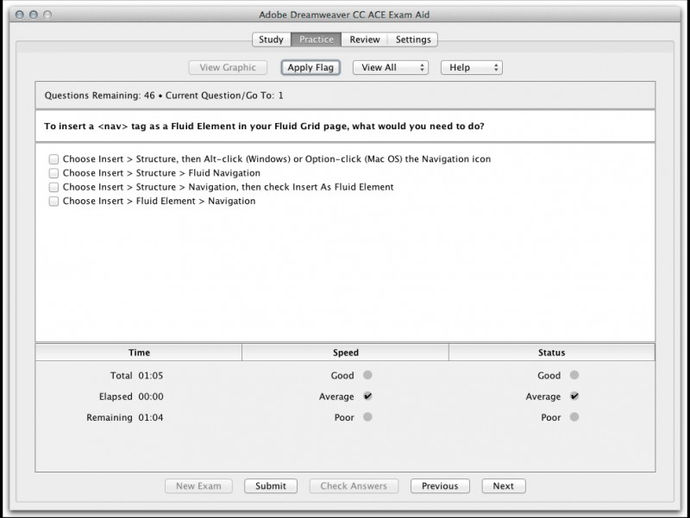Image resolution: width=690 pixels, height=518 pixels.
Task: Select the Good speed indicator
Action: tap(368, 375)
